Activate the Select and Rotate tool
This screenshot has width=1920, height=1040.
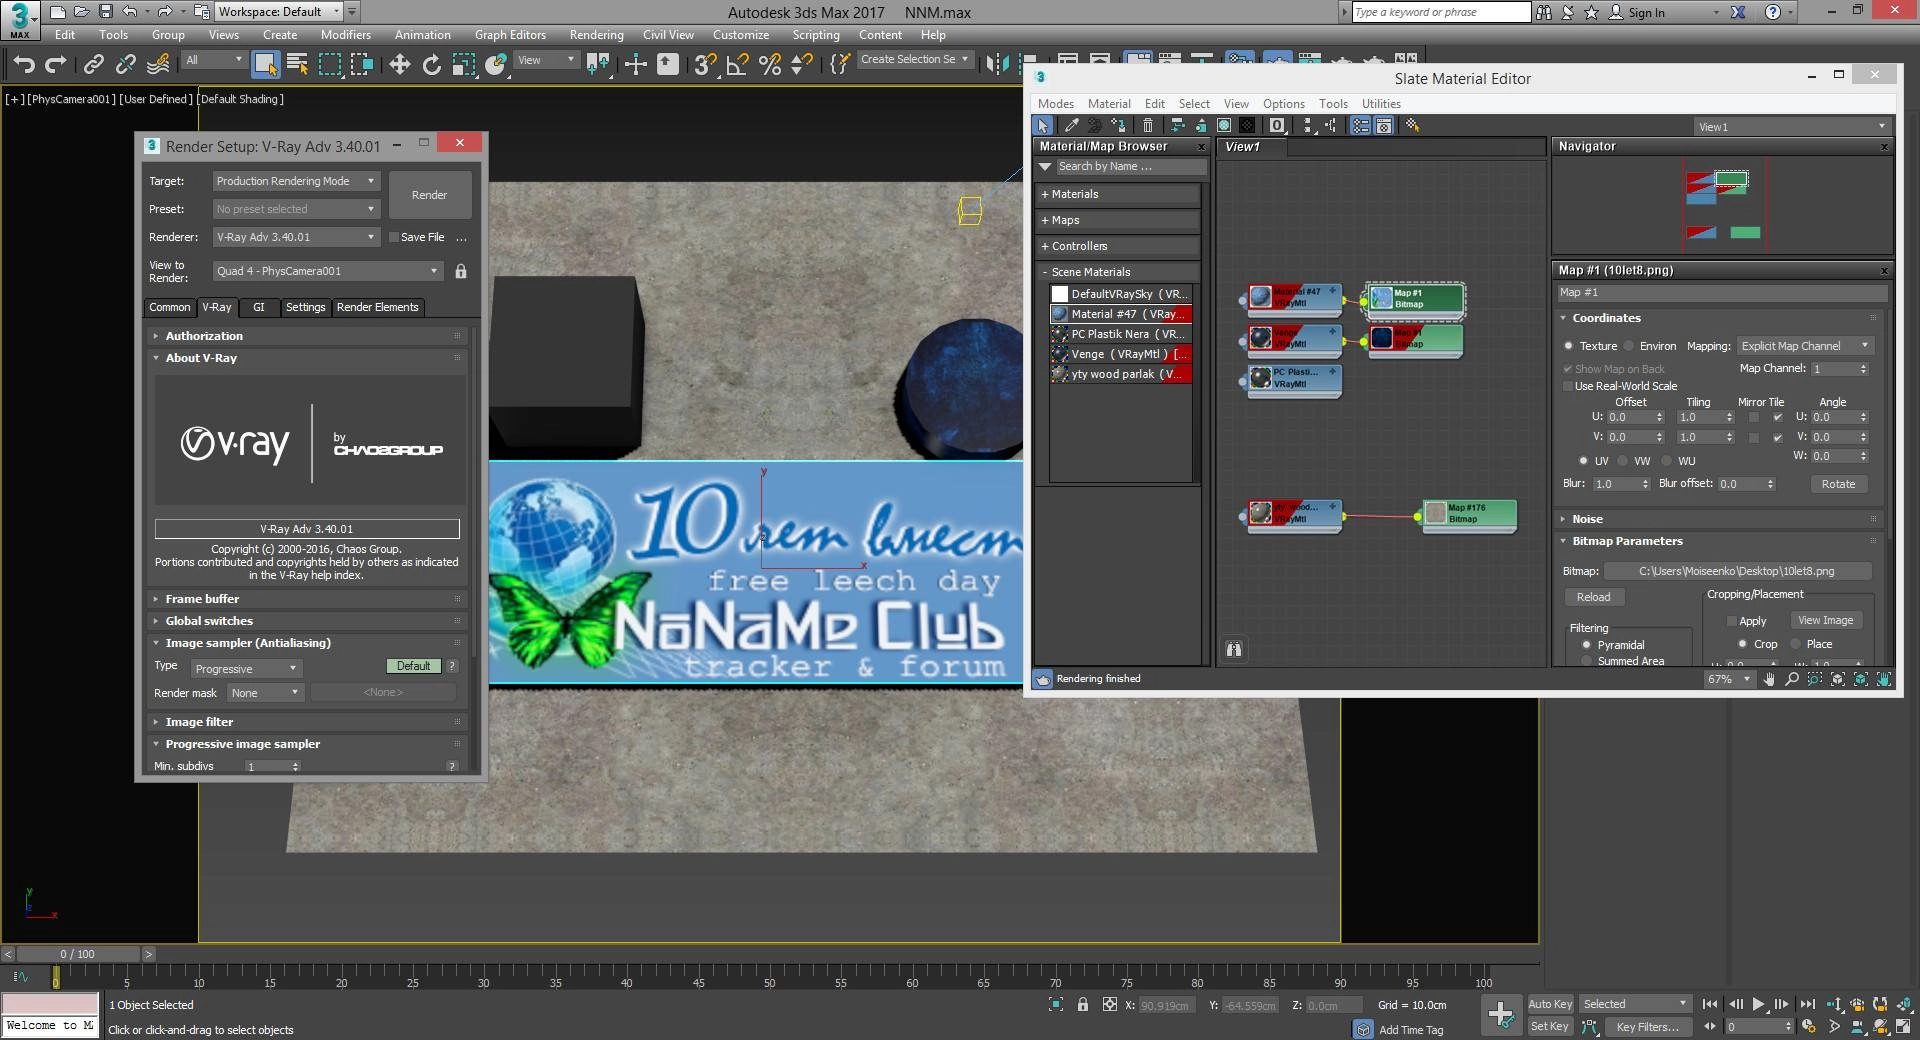coord(431,65)
